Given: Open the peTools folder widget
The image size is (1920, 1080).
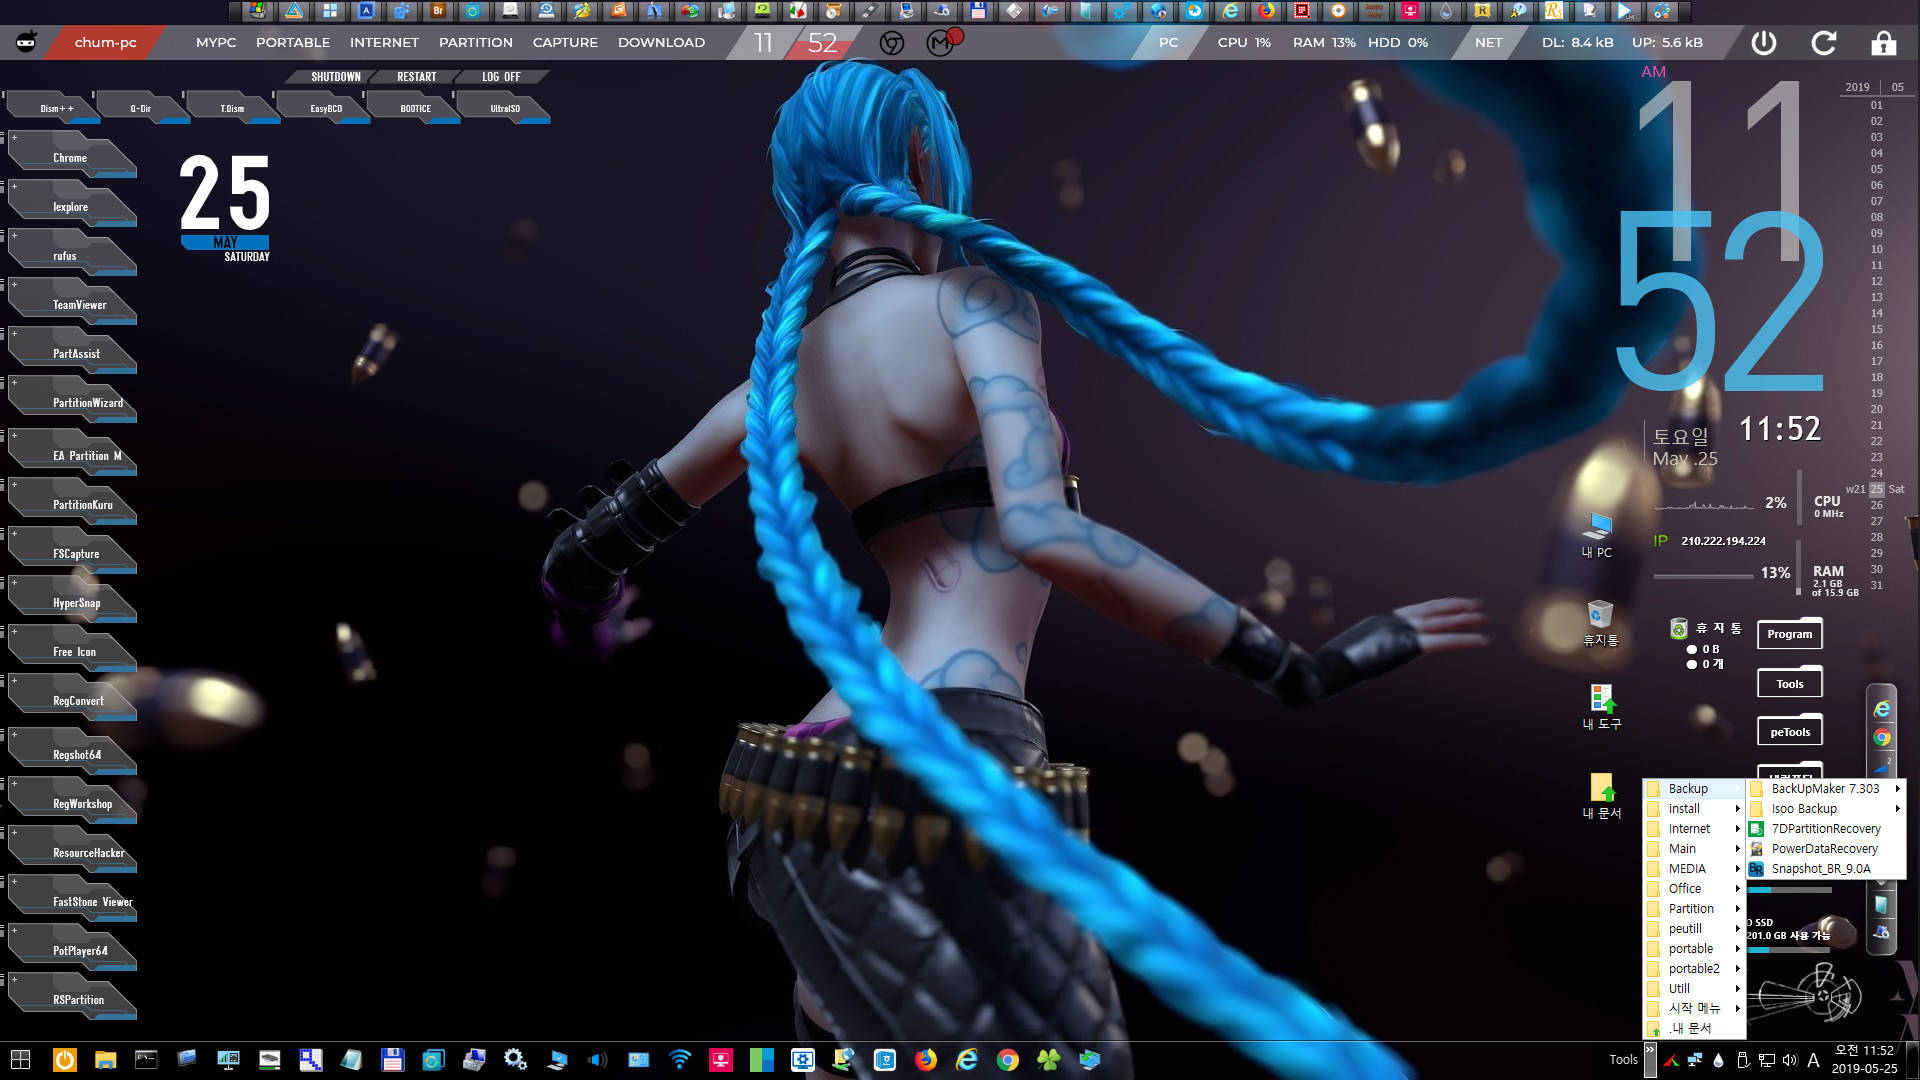Looking at the screenshot, I should pyautogui.click(x=1789, y=732).
